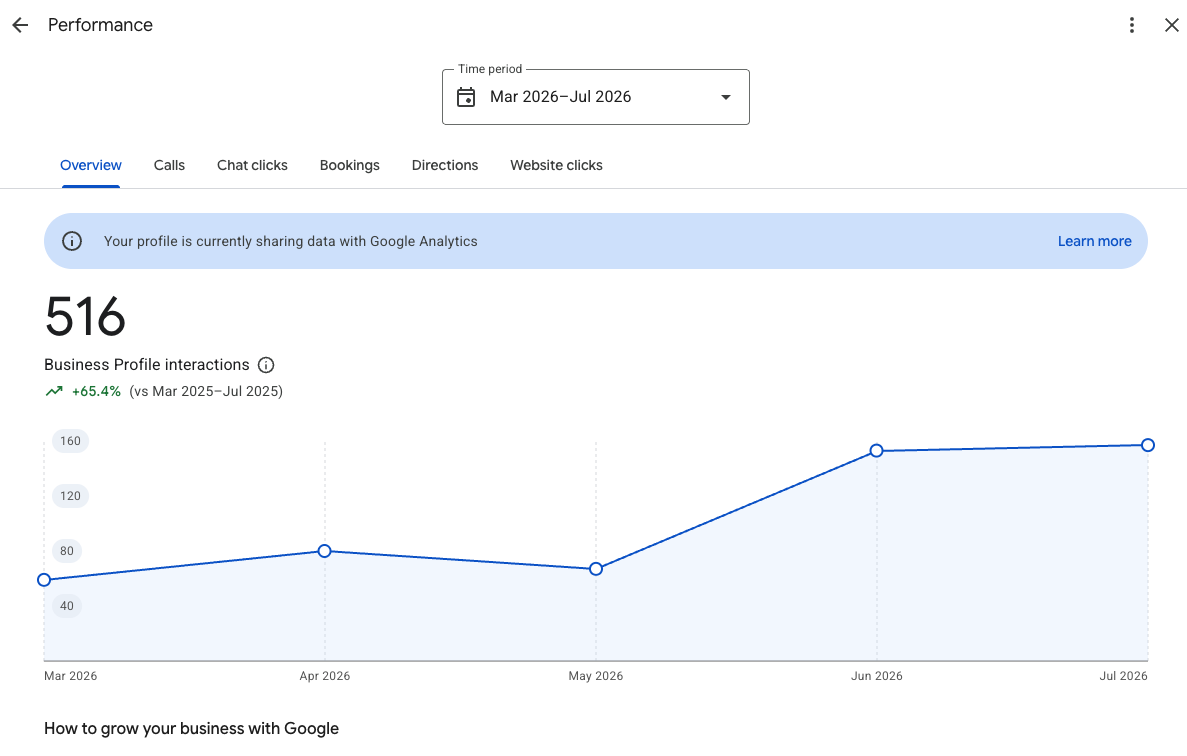
Task: Click the (vs Mar 2025–Jul 2025) comparison text
Action: tap(206, 391)
